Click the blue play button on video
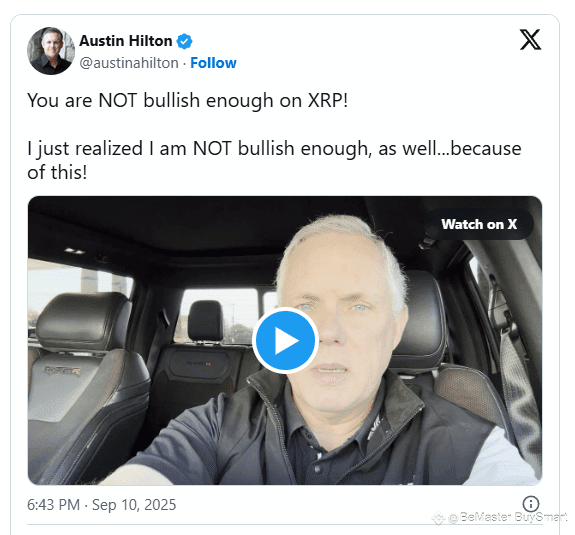 (285, 340)
